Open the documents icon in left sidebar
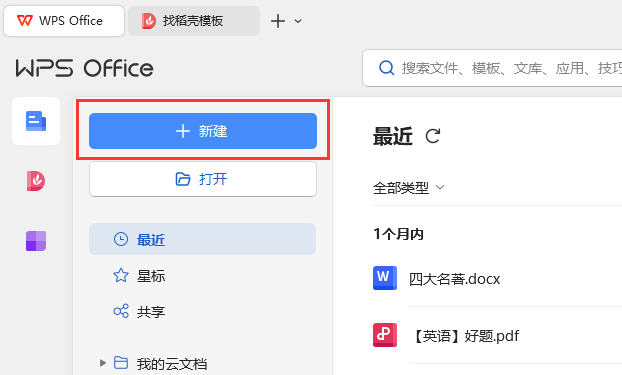 36,121
